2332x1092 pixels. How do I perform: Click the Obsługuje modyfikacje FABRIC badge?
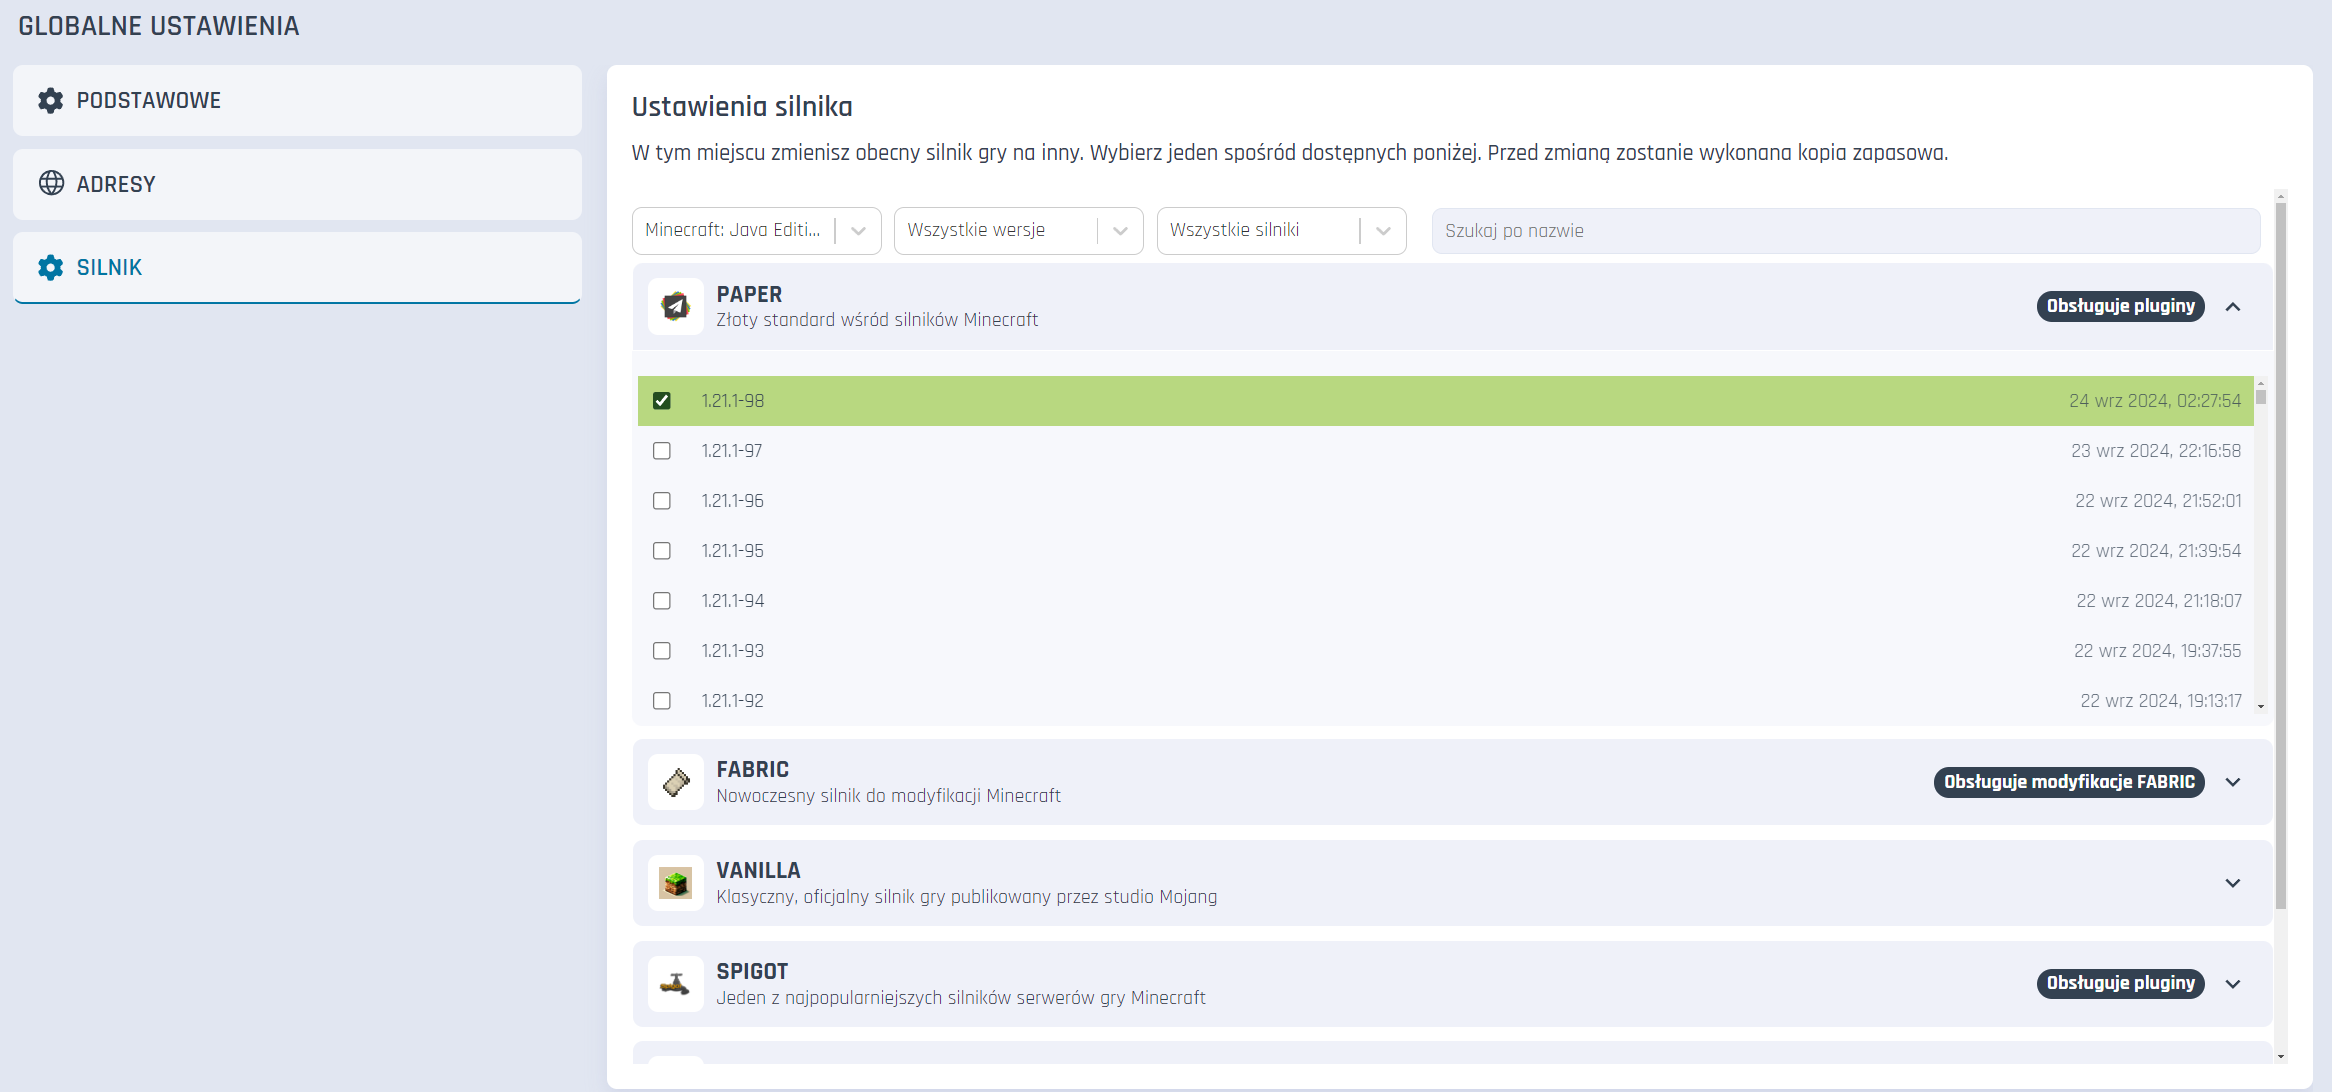tap(2068, 782)
